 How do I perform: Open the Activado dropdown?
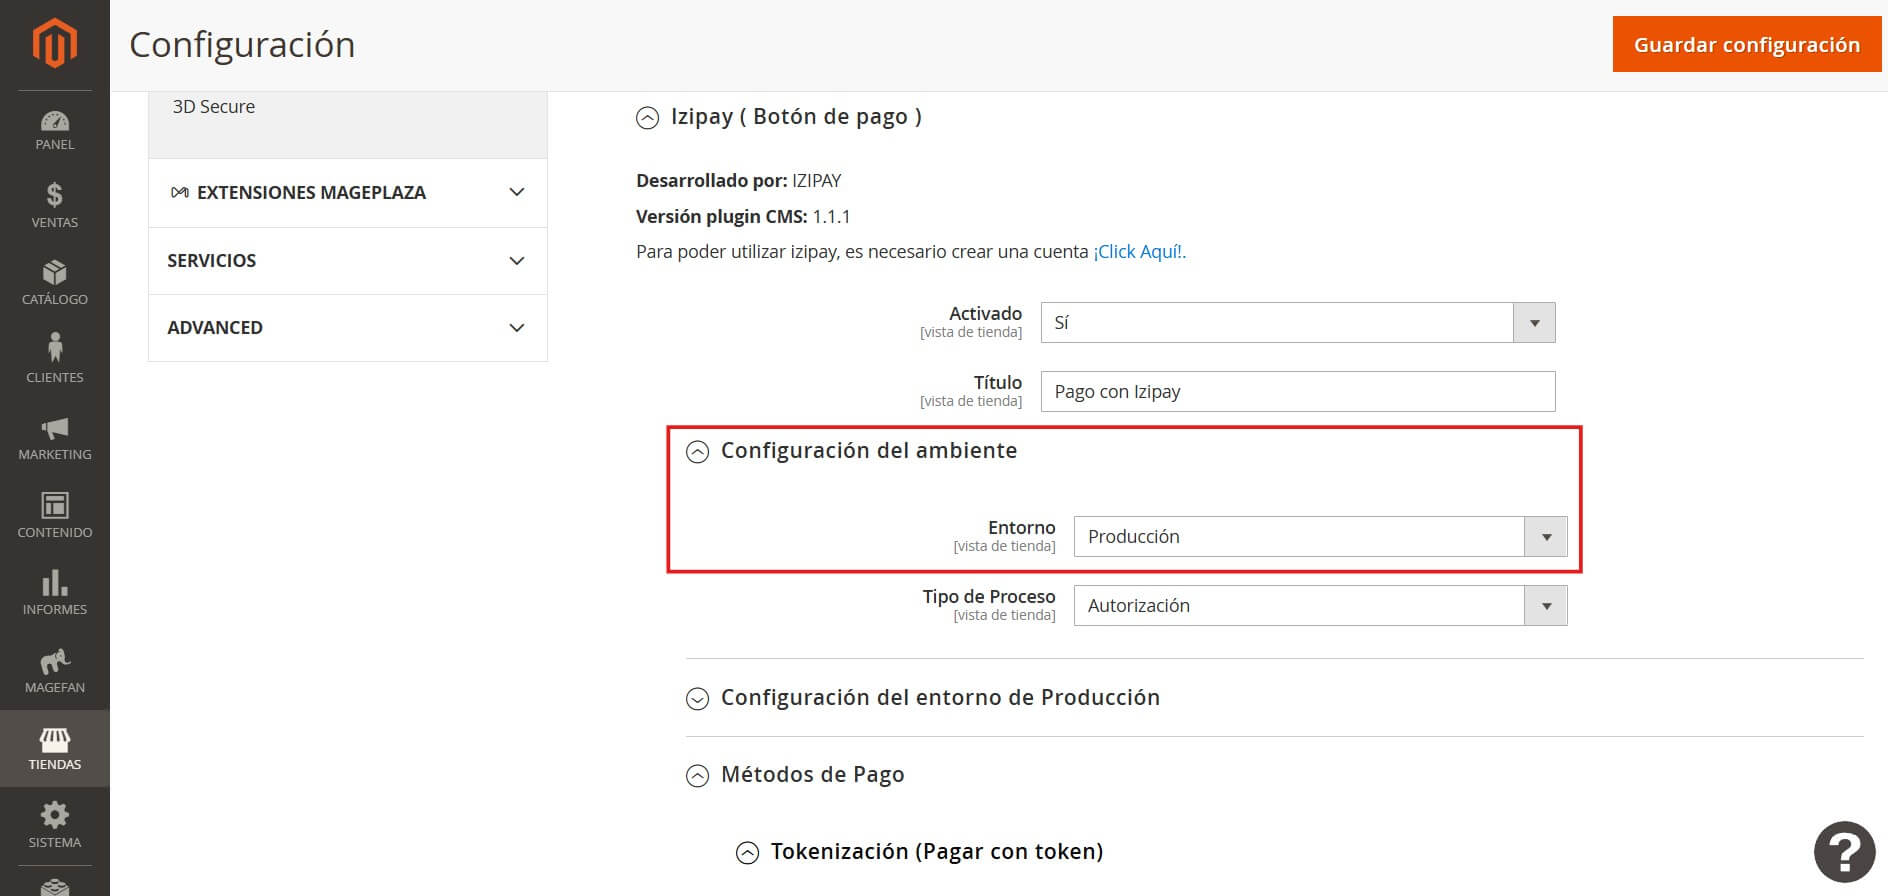(1297, 323)
